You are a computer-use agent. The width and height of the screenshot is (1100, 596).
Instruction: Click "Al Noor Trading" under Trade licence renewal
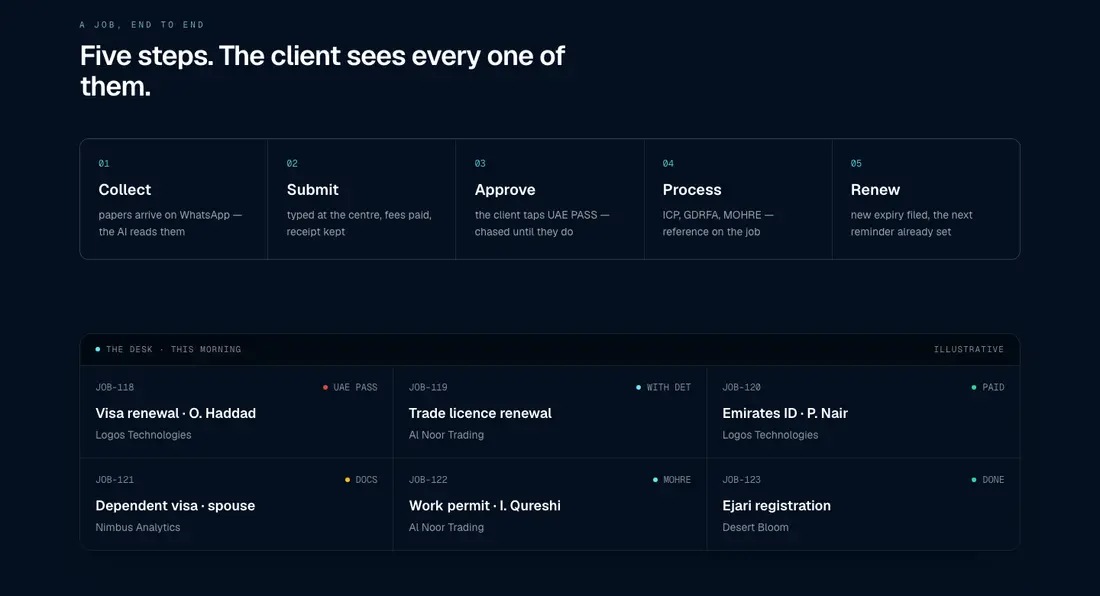tap(446, 435)
